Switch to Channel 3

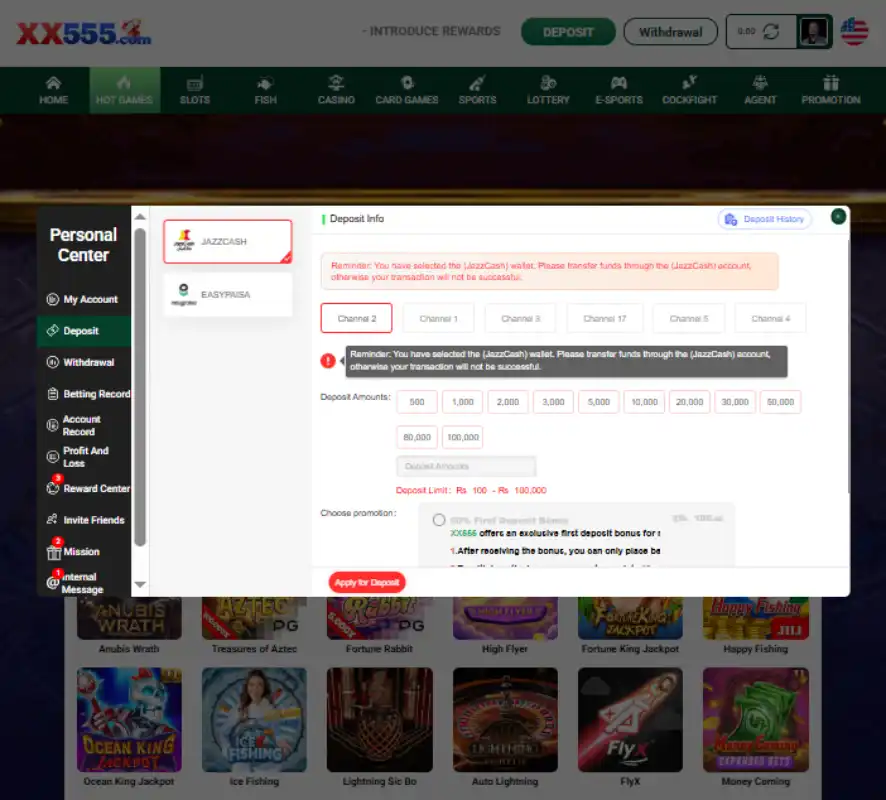[x=520, y=318]
